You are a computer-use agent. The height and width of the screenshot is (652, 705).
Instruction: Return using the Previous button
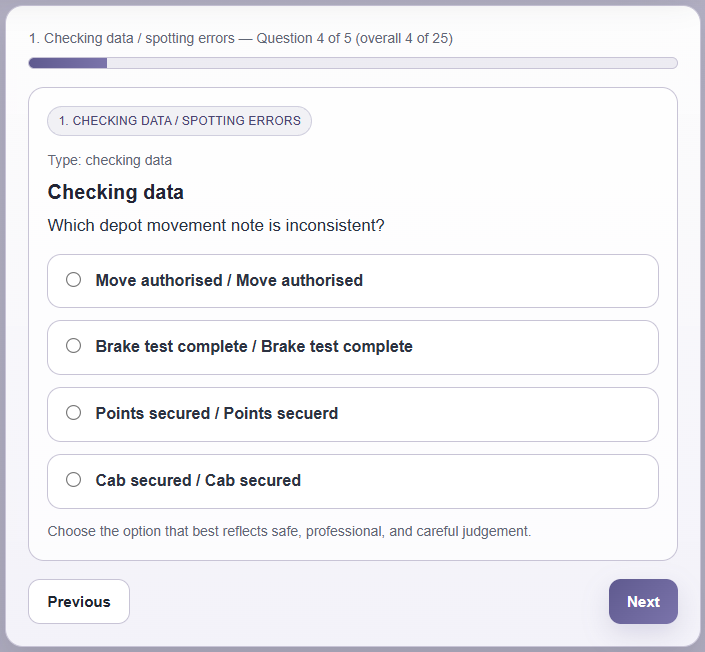[x=79, y=602]
